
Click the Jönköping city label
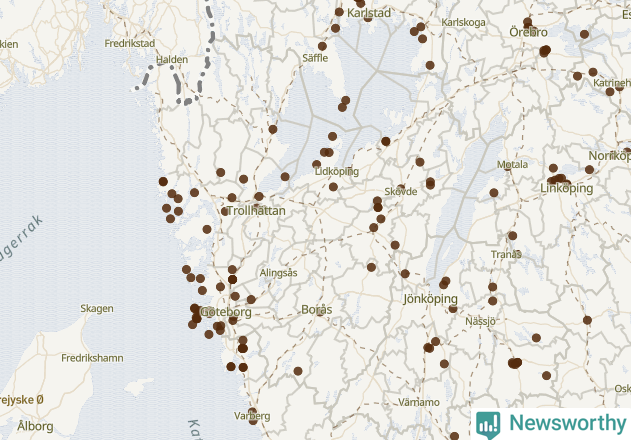pos(430,299)
